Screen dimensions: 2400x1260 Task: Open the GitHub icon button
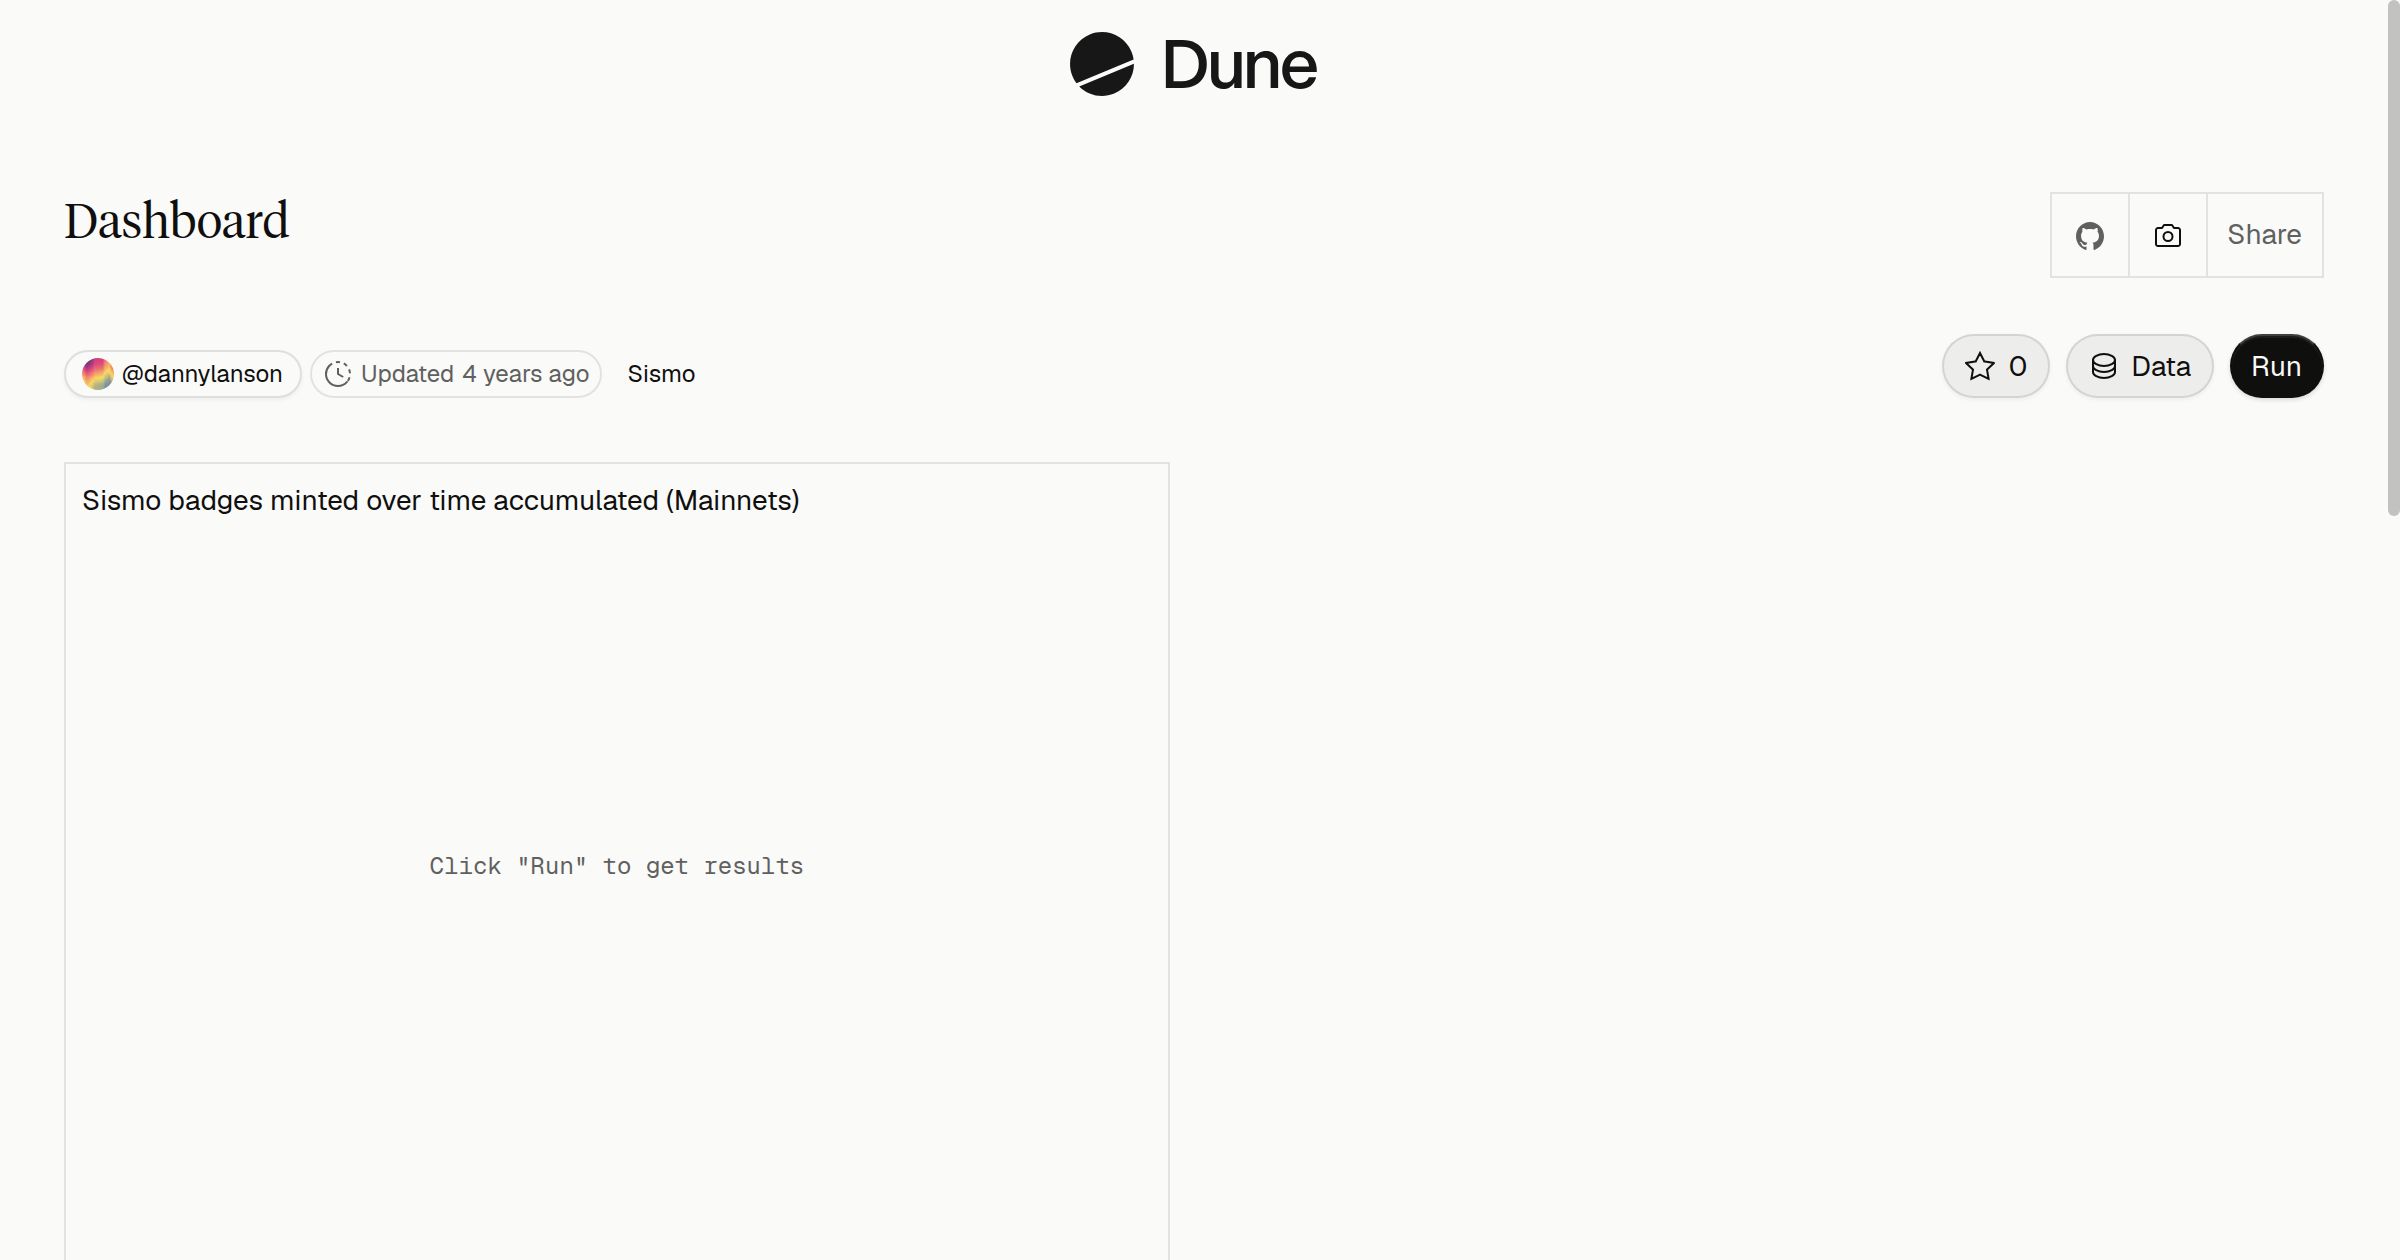click(2089, 235)
